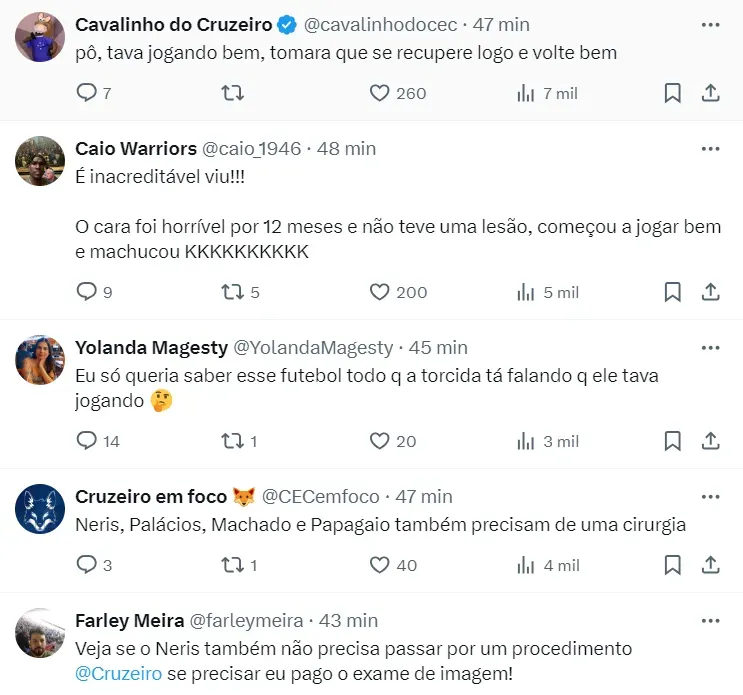Viewport: 743px width, 695px height.
Task: Share Caio Warriors' tweet
Action: (710, 292)
